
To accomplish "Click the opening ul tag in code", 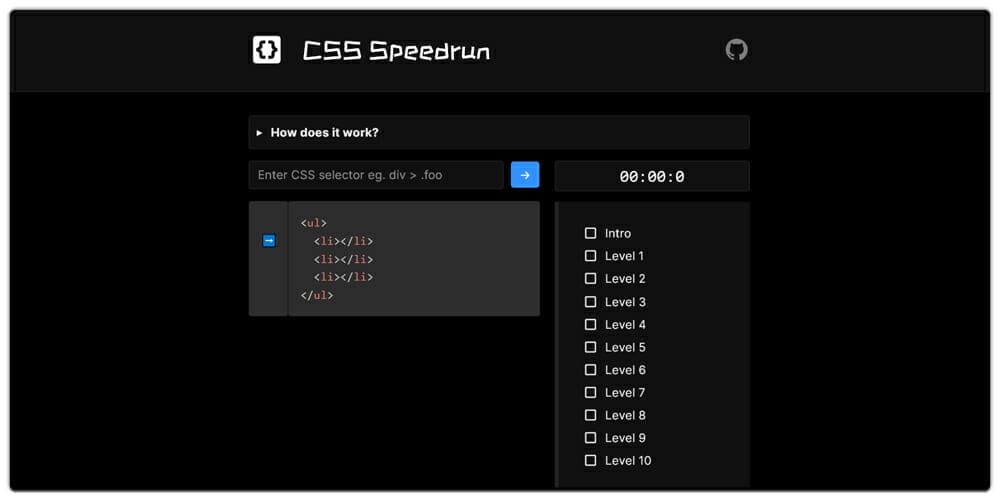I will [x=314, y=223].
